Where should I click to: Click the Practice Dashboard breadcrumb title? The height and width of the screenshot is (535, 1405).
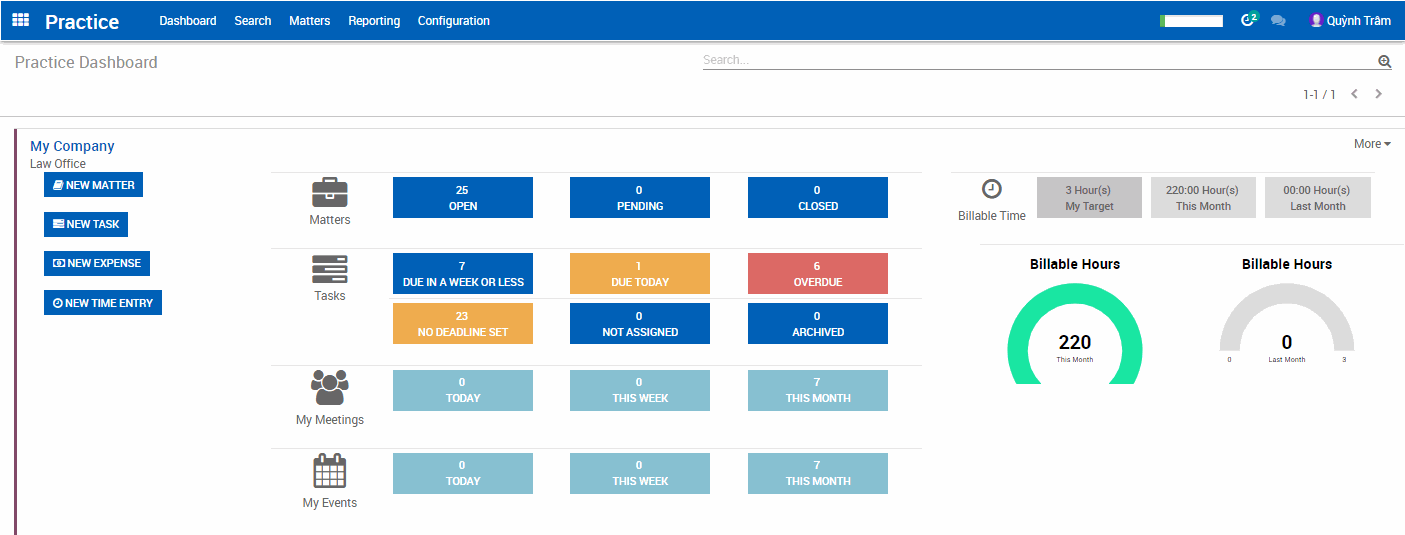[86, 62]
